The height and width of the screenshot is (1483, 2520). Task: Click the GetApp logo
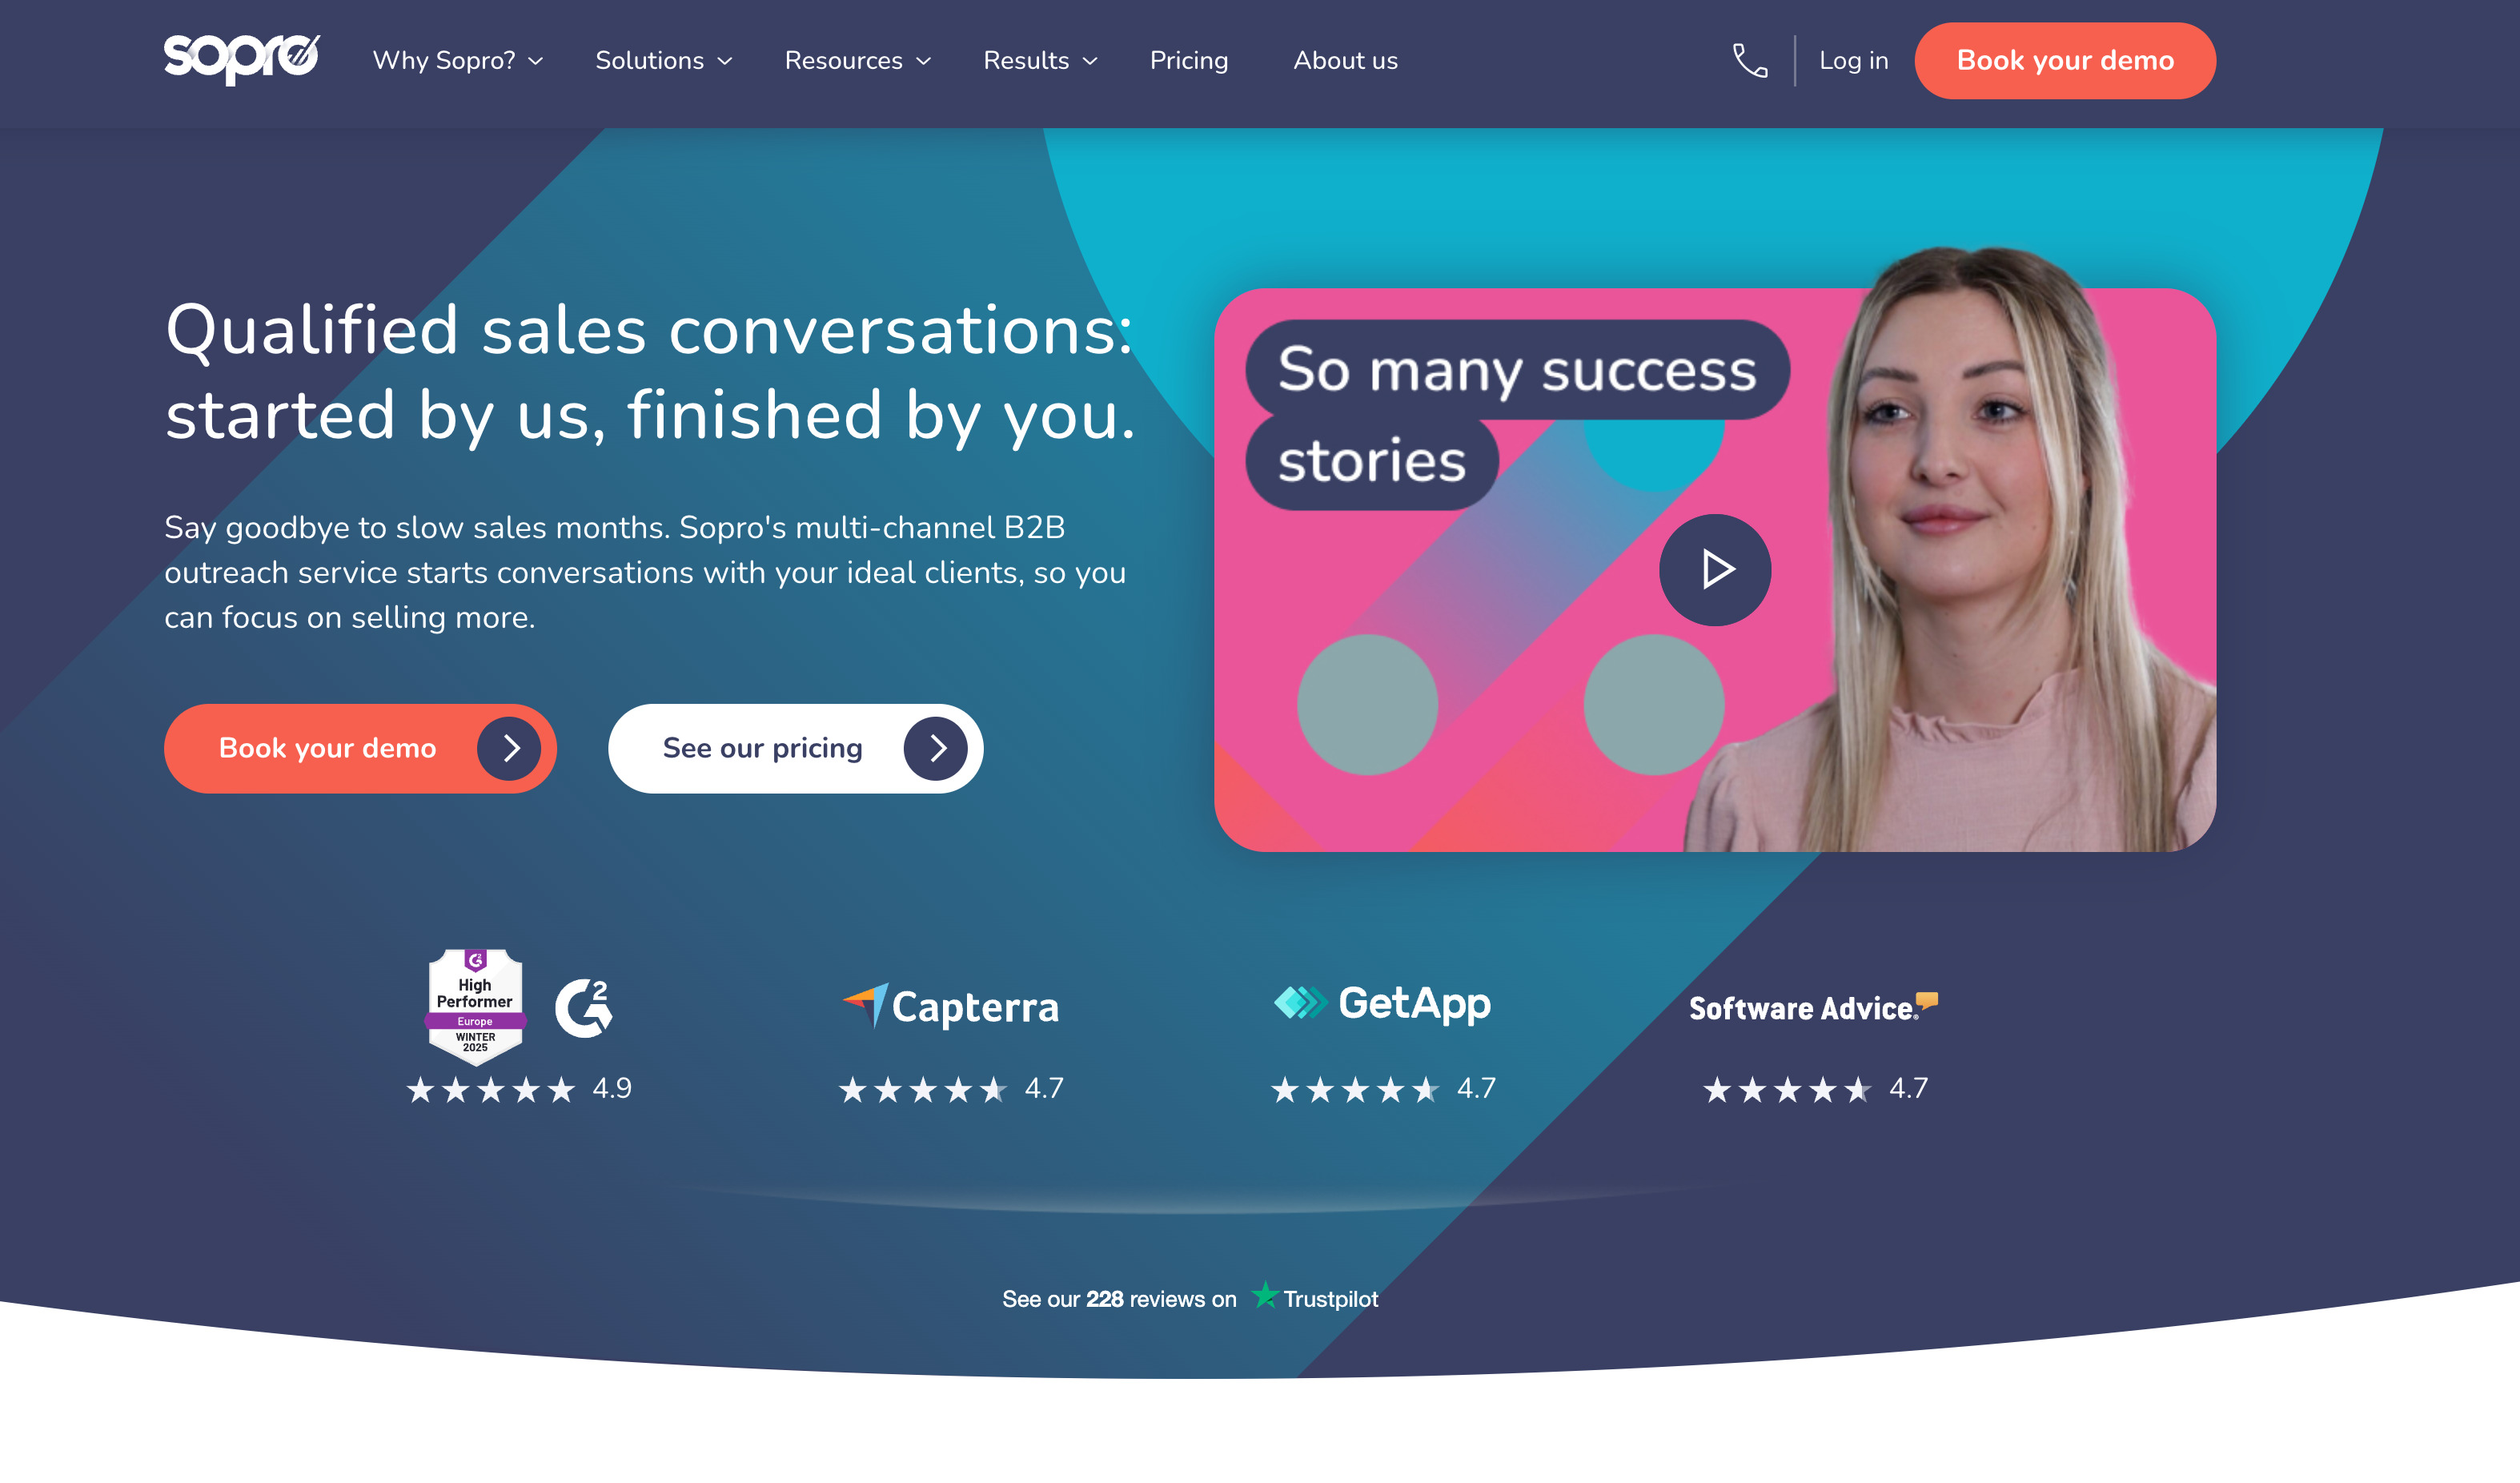[x=1382, y=1003]
